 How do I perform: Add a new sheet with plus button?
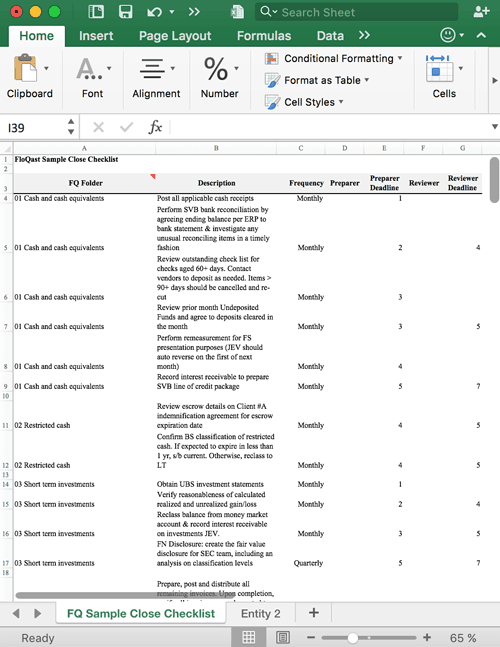314,613
